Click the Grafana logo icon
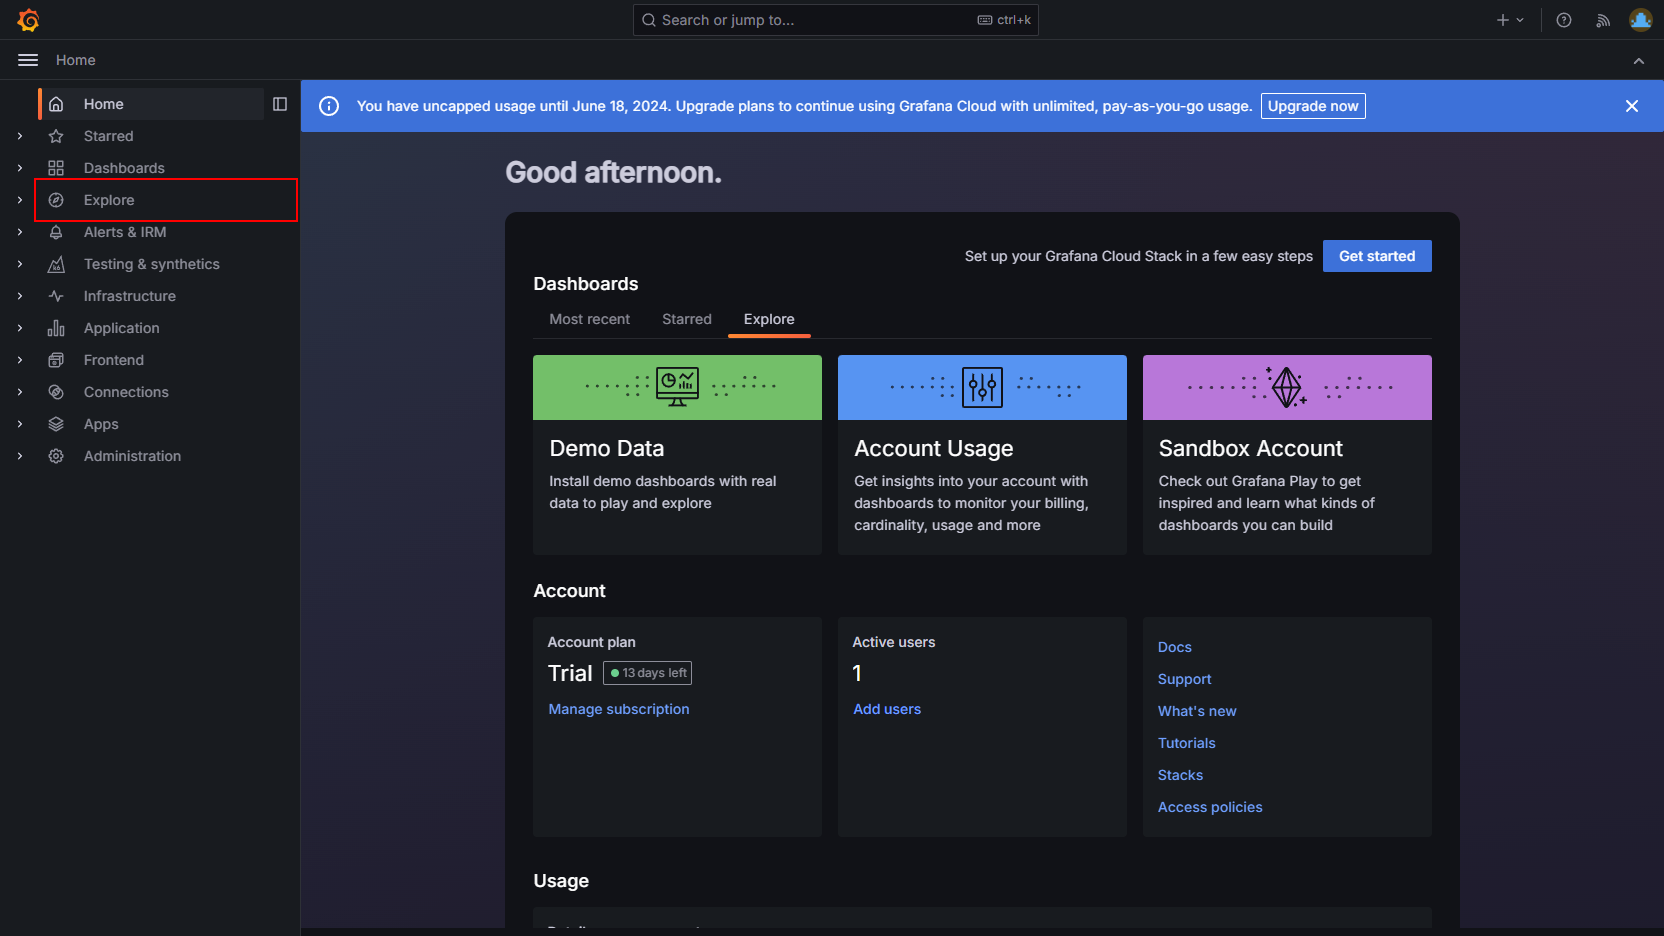Screen dimensions: 1664x936 [28, 20]
